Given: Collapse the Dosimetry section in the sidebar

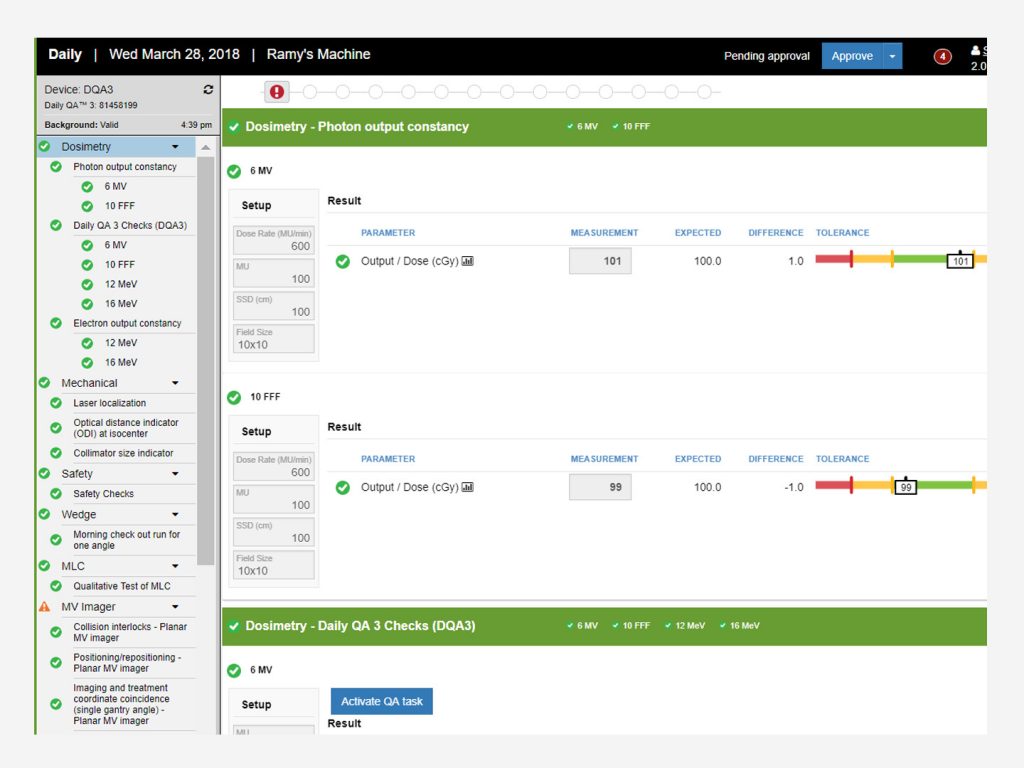Looking at the screenshot, I should point(175,147).
